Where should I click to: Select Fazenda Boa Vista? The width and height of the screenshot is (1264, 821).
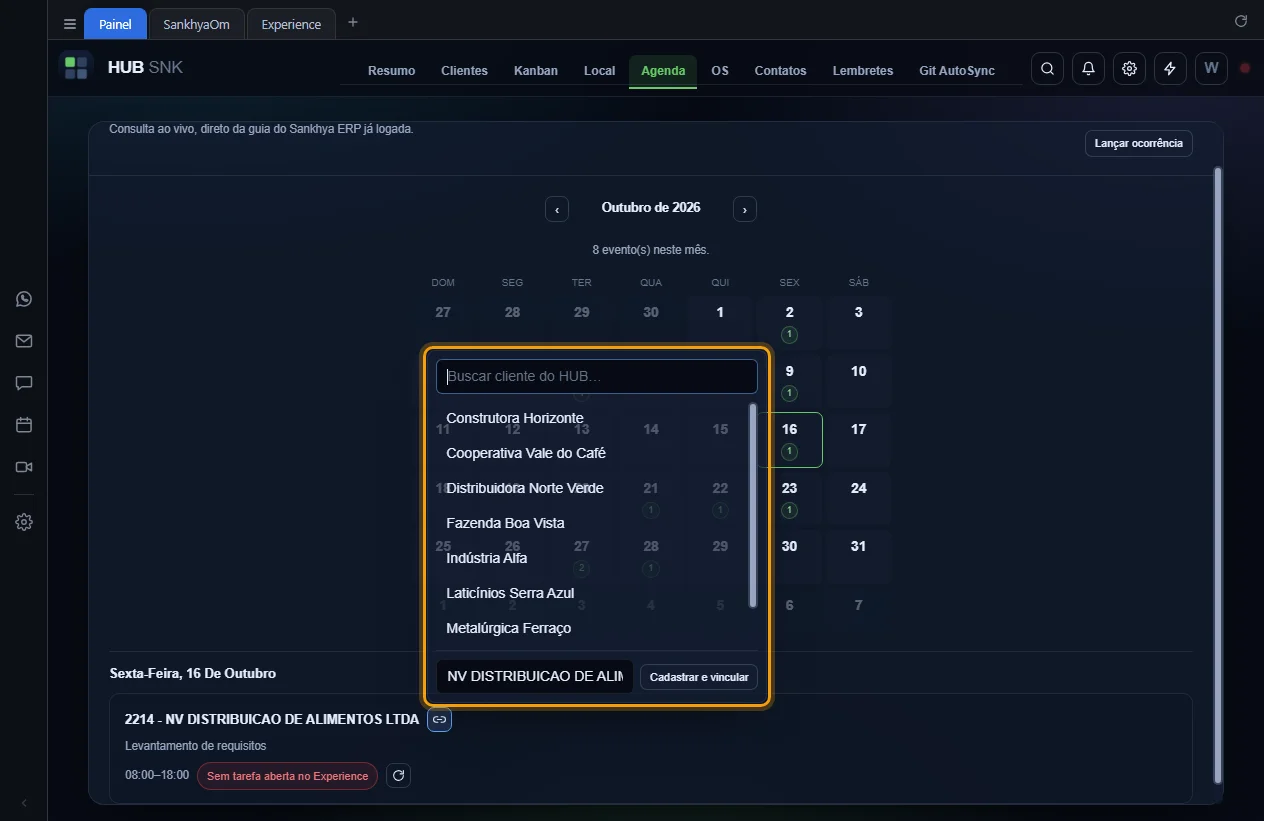[592, 523]
